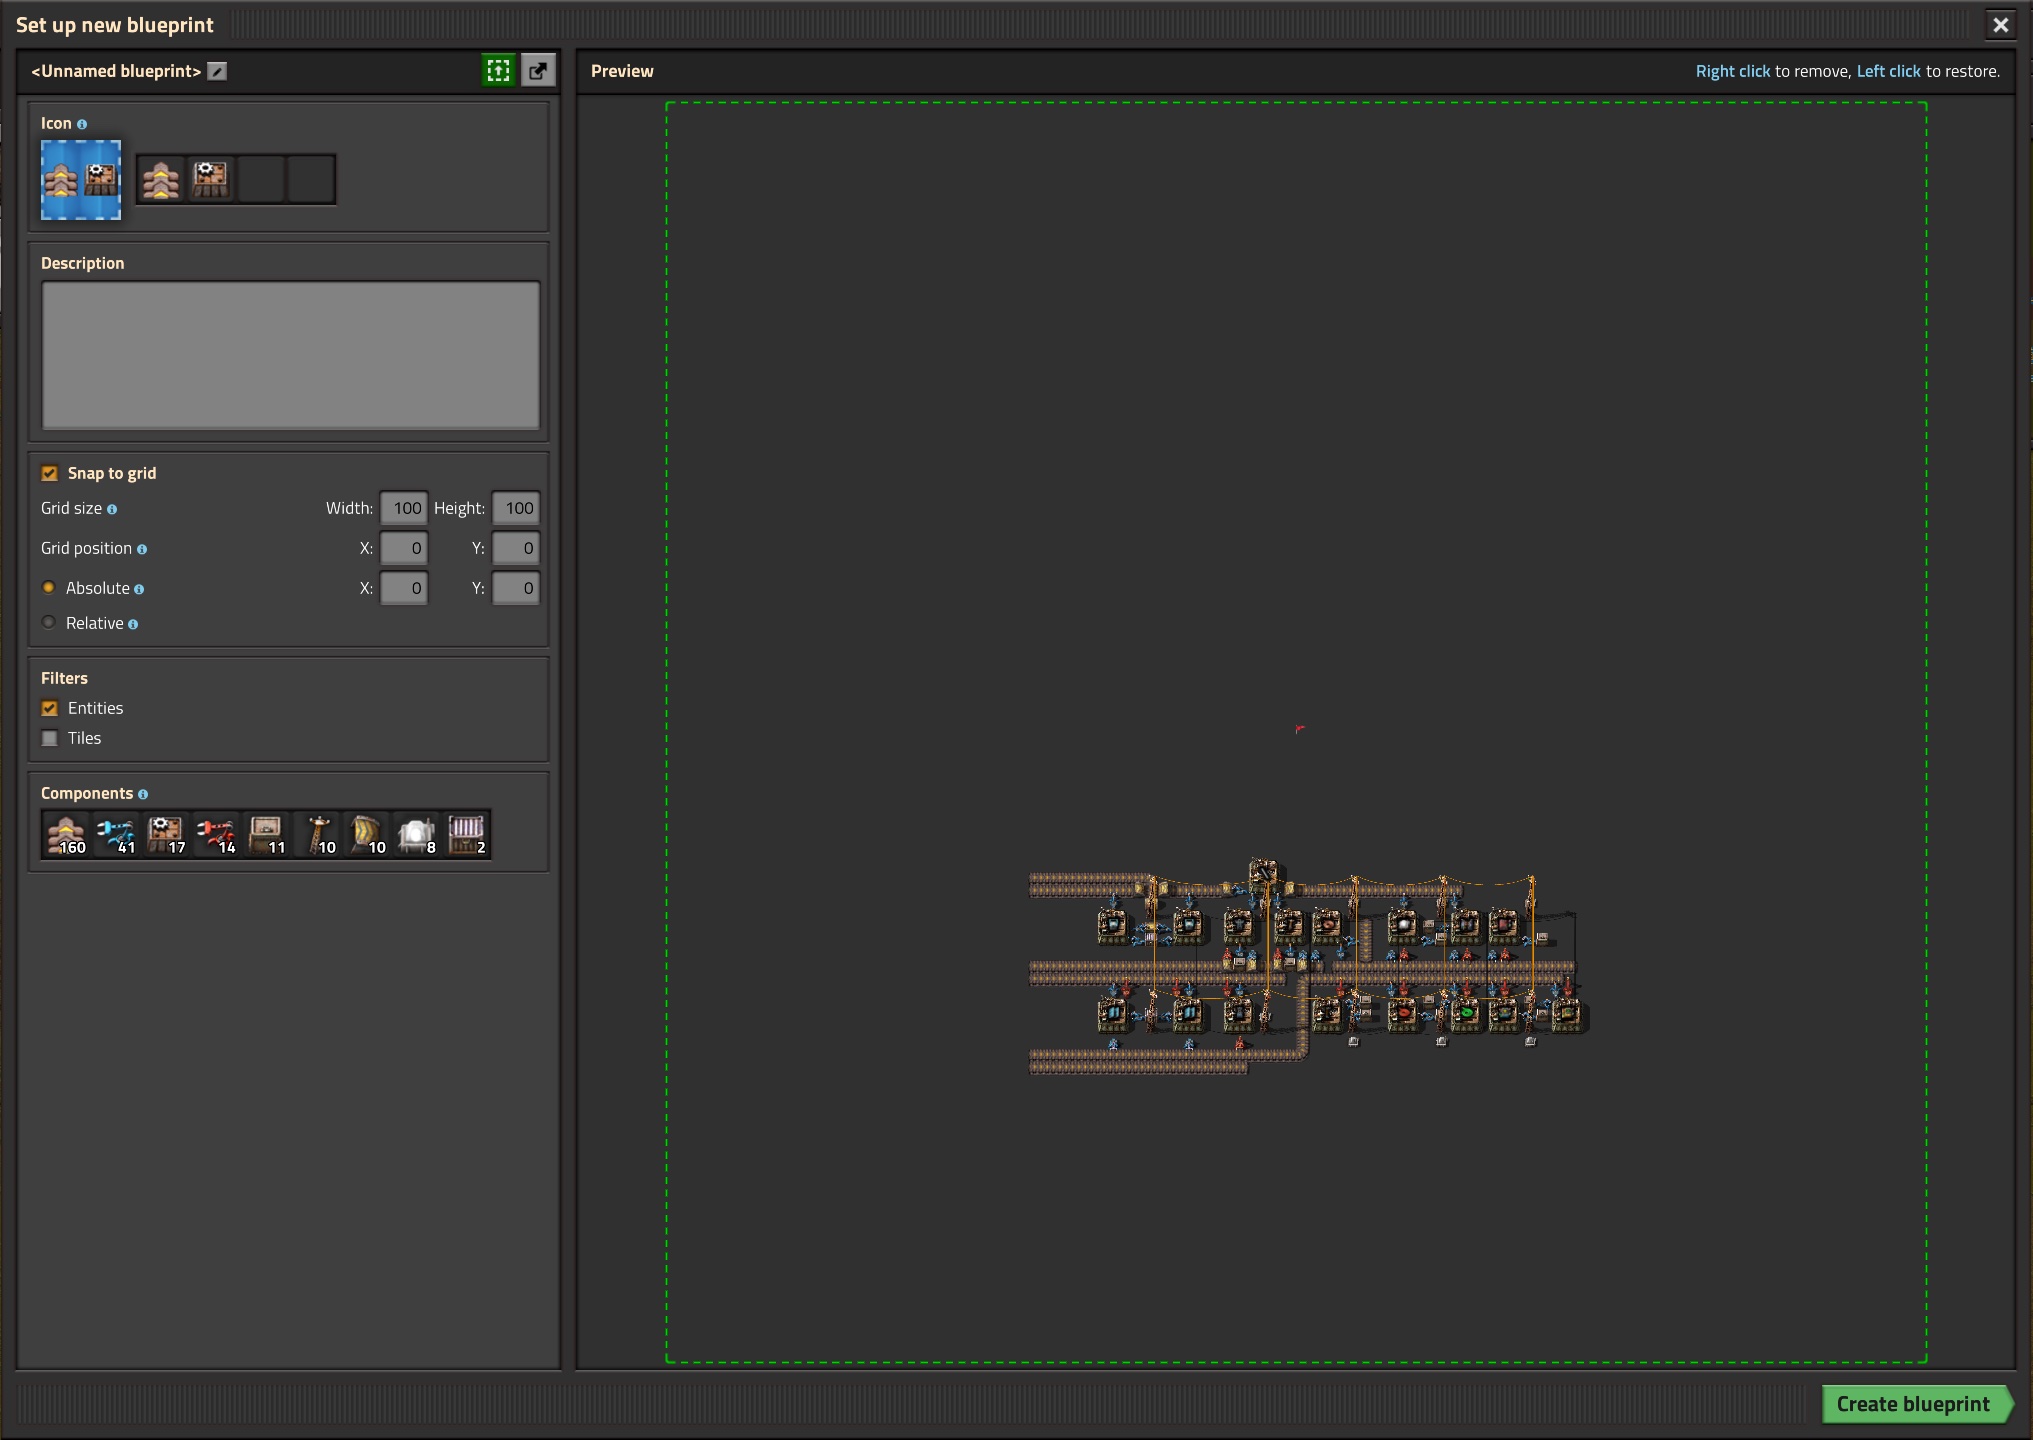The width and height of the screenshot is (2033, 1440).
Task: Click transport belt component showing 160
Action: (x=67, y=834)
